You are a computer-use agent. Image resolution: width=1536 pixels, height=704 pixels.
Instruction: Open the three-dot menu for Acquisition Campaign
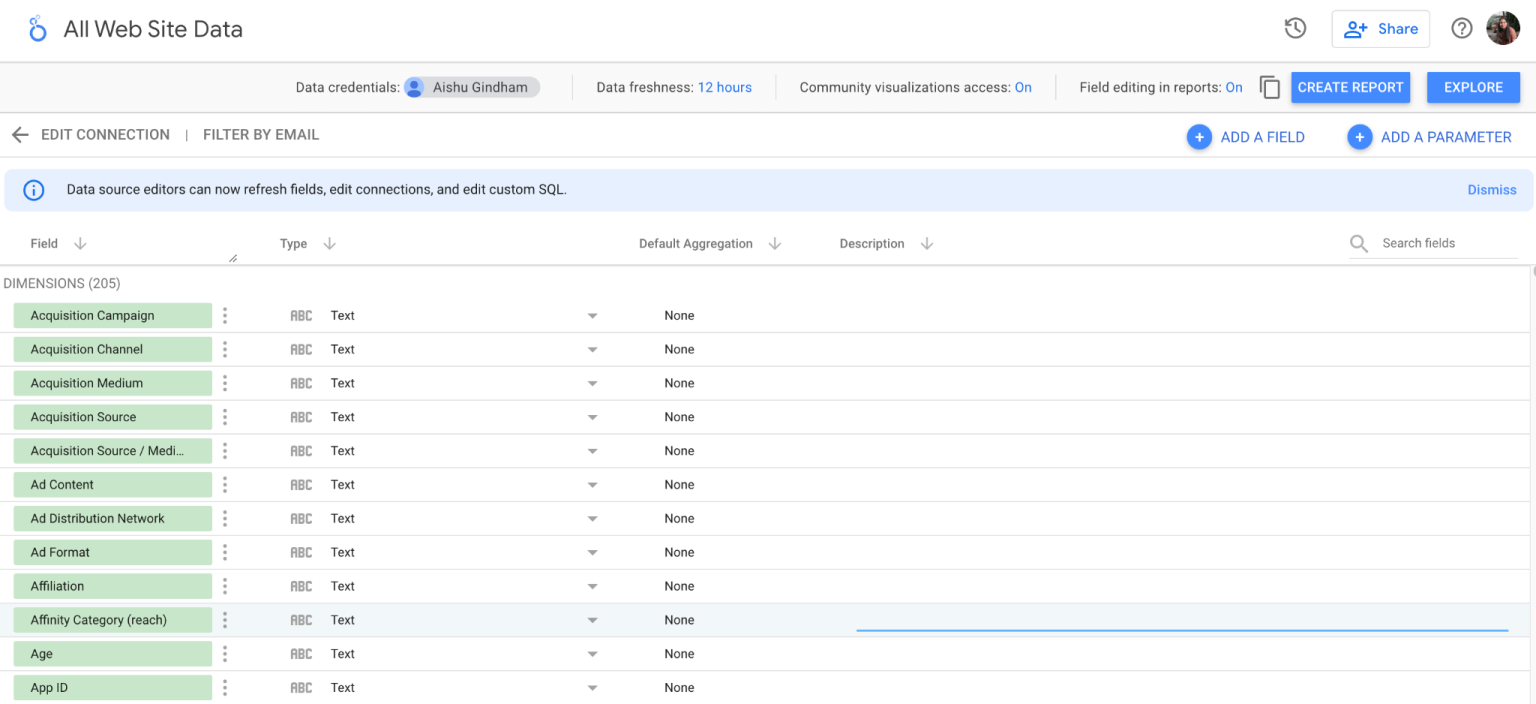225,315
